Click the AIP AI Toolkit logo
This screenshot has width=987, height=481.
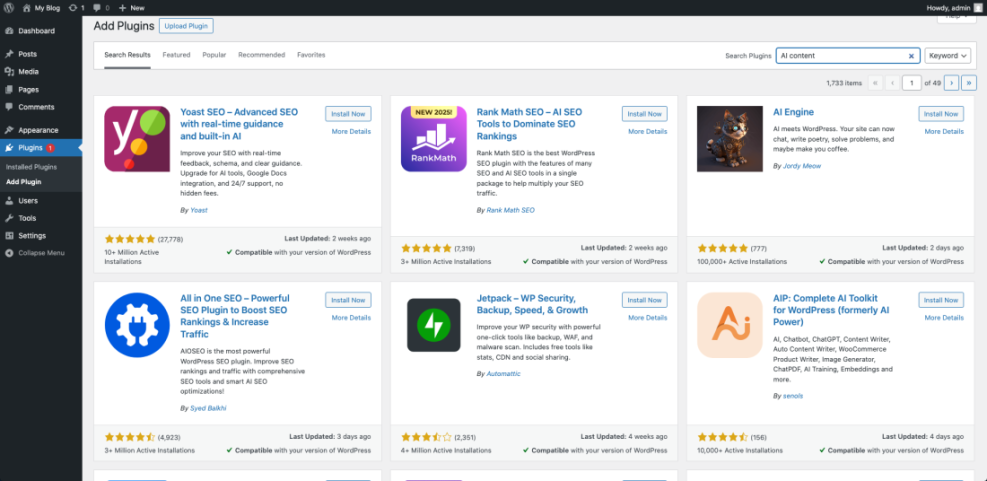tap(730, 325)
